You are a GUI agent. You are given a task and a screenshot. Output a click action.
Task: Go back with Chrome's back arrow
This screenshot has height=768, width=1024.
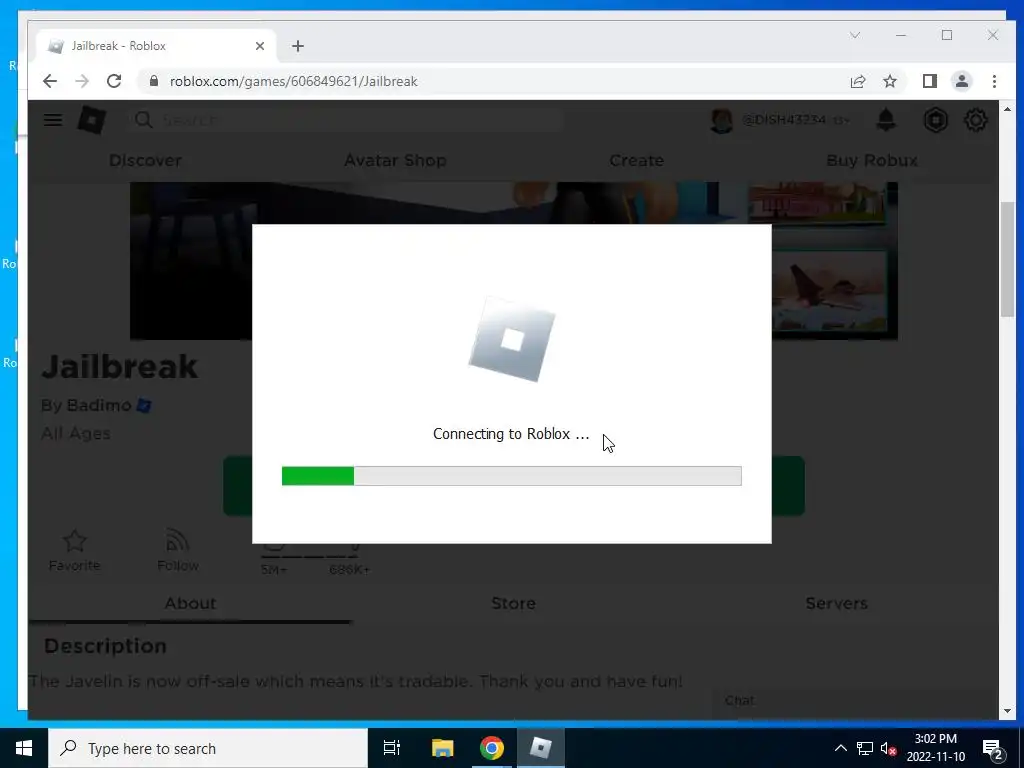[x=50, y=81]
